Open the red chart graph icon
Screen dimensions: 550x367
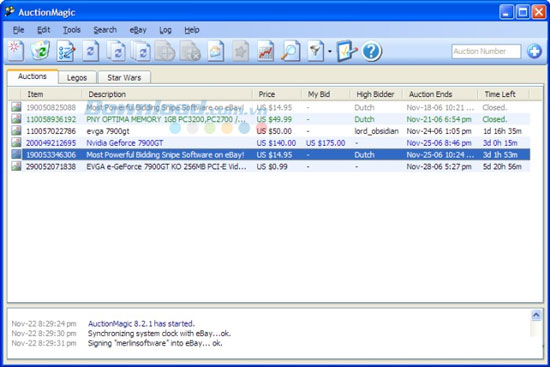(x=266, y=51)
